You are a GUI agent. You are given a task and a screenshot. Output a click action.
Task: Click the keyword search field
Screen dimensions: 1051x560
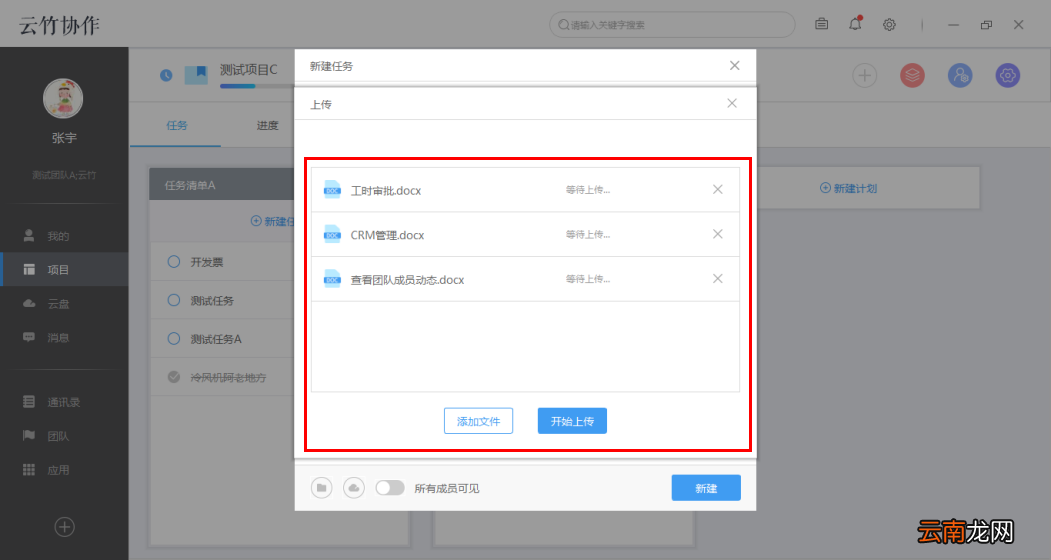coord(672,25)
